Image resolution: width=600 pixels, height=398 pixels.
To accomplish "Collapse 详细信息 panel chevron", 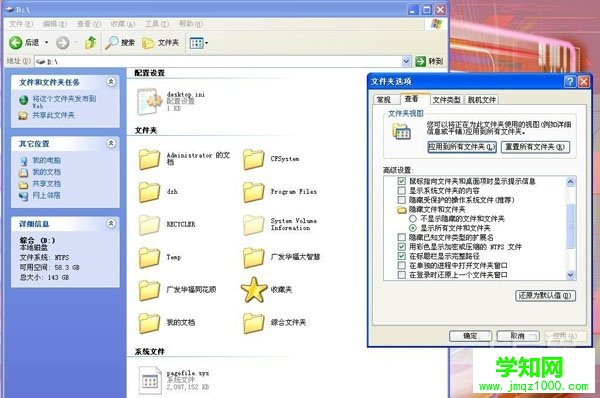I will pos(111,223).
